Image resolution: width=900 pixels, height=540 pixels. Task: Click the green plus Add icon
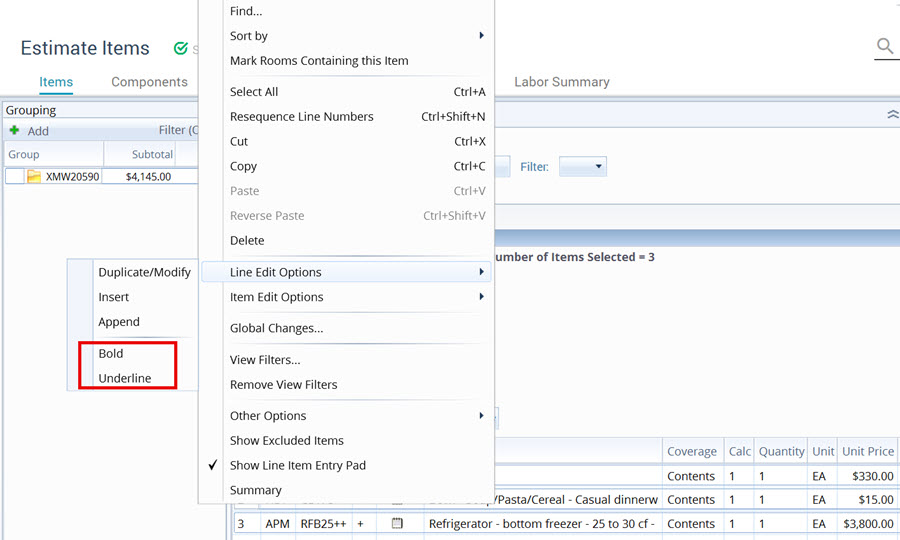(x=15, y=131)
